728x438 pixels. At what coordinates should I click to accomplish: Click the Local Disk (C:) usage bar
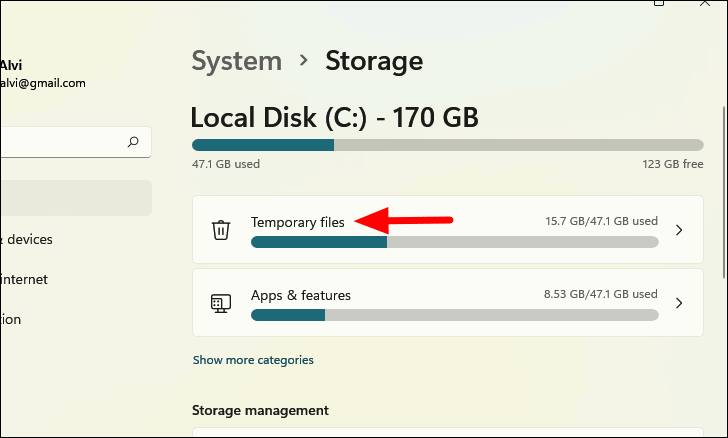coord(447,145)
